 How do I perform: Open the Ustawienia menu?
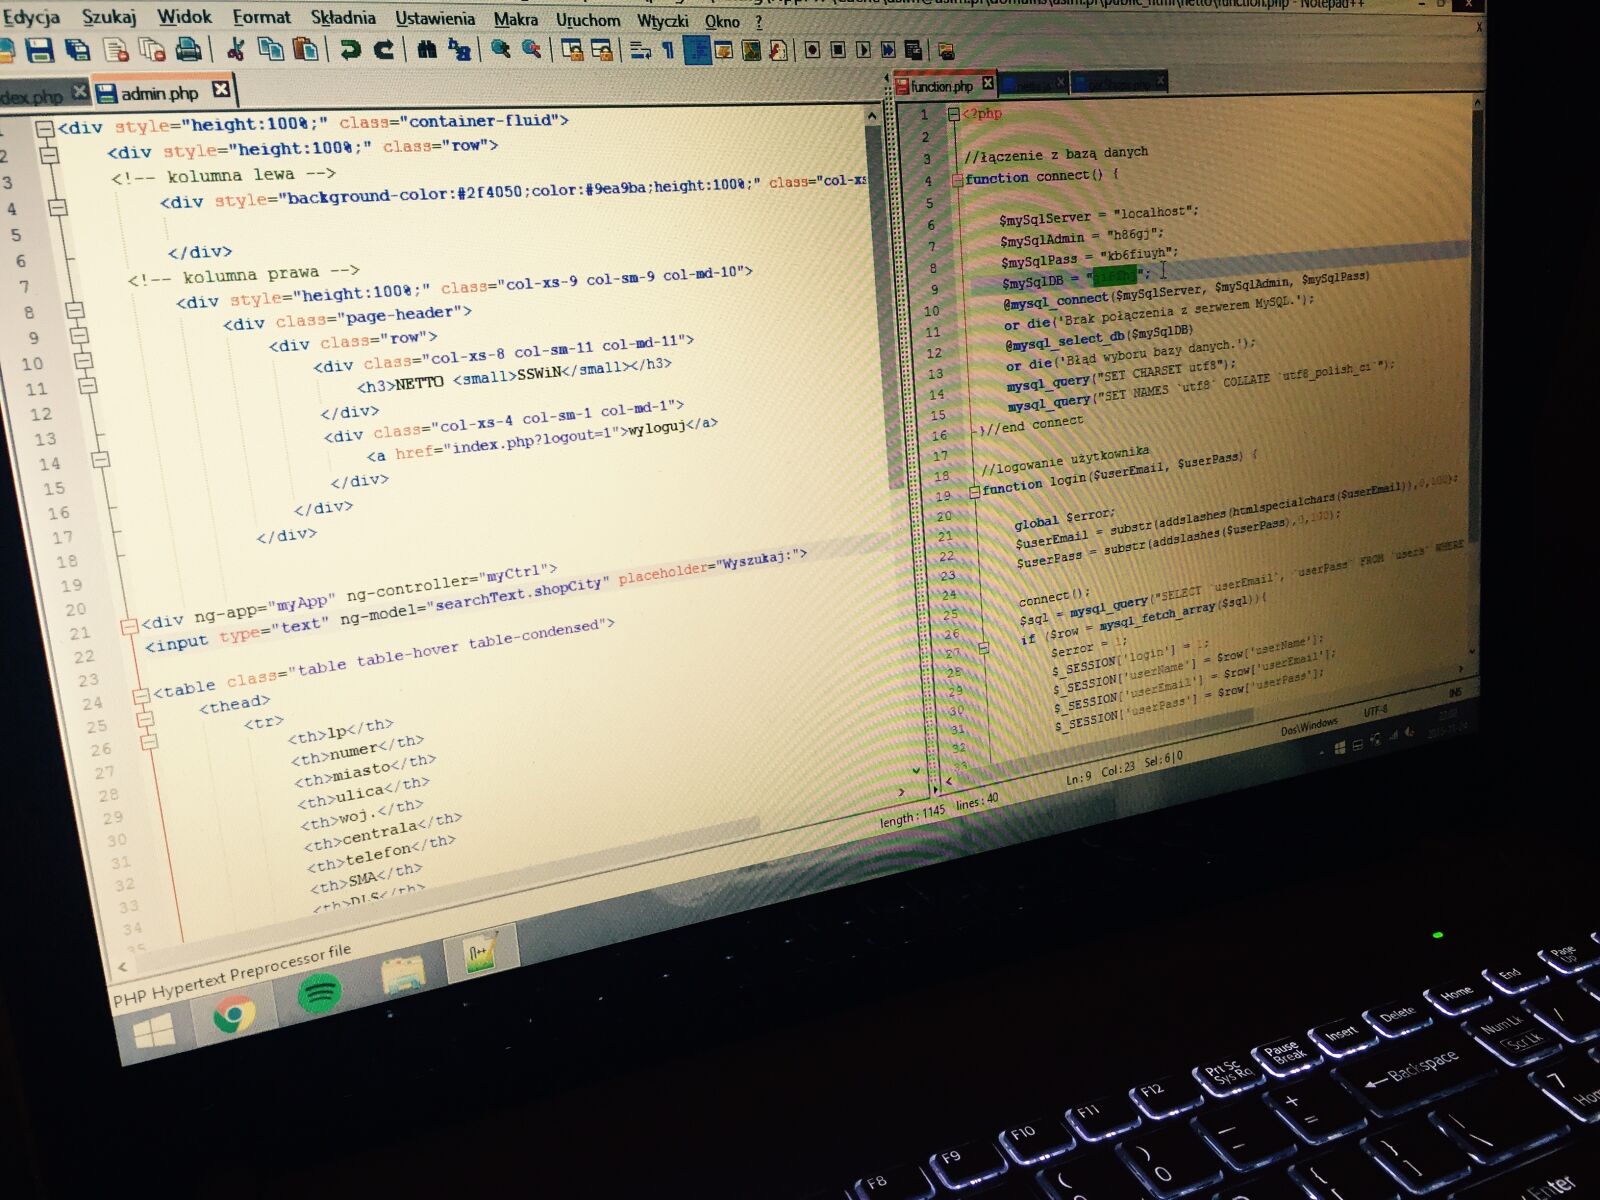click(435, 18)
